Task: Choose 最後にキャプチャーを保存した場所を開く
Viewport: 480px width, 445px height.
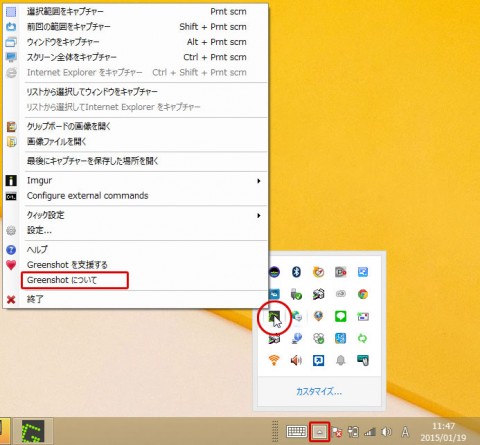Action: (x=135, y=161)
